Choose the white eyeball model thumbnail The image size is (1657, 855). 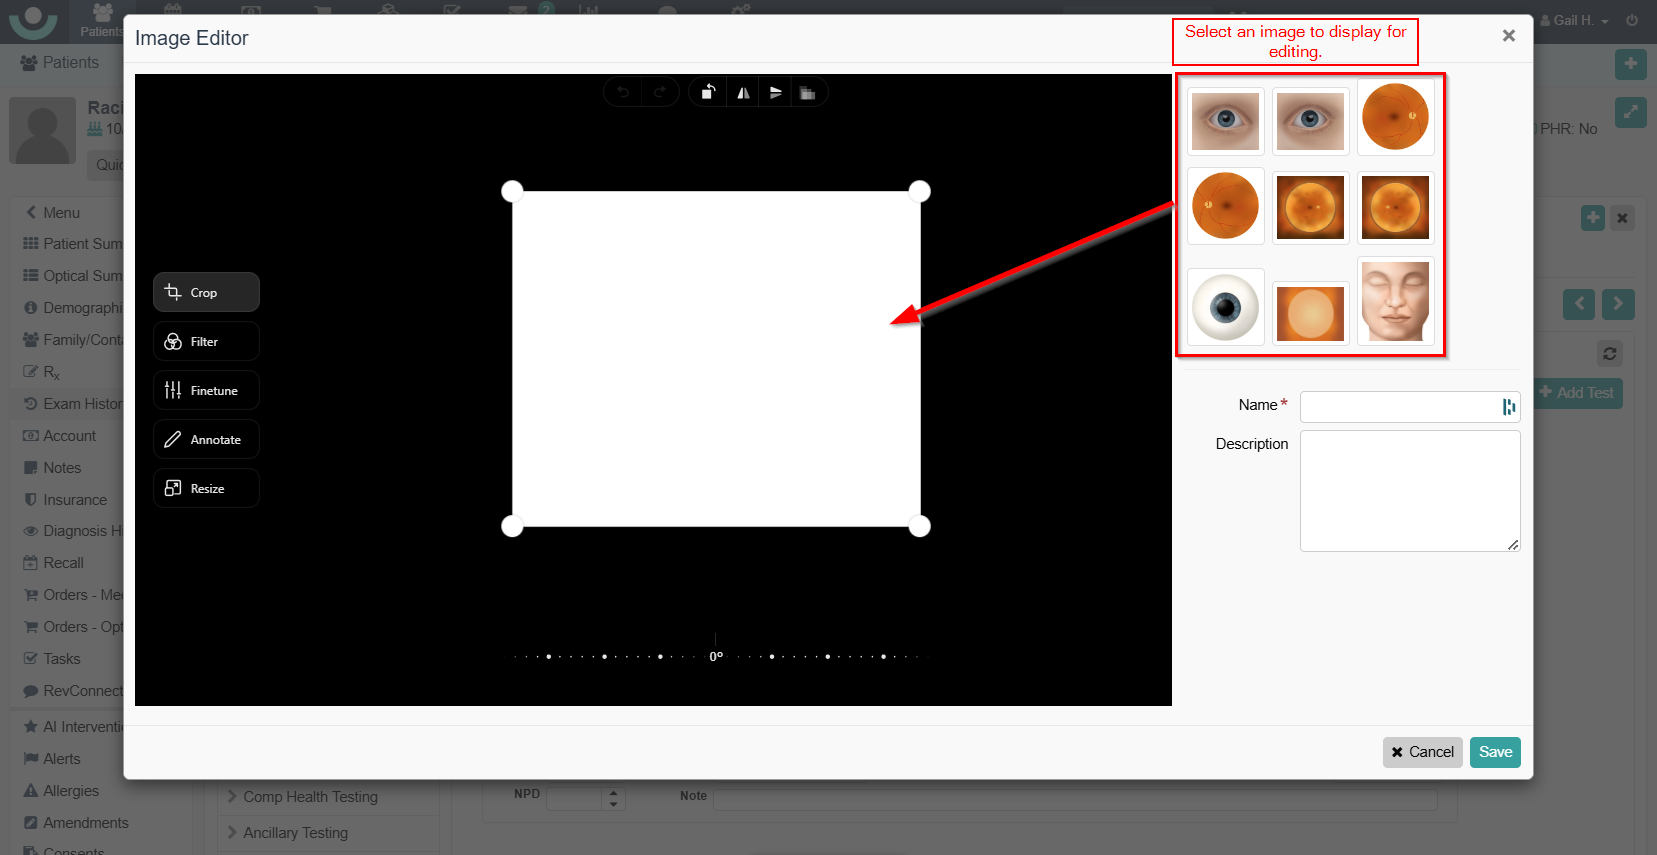[x=1225, y=308]
